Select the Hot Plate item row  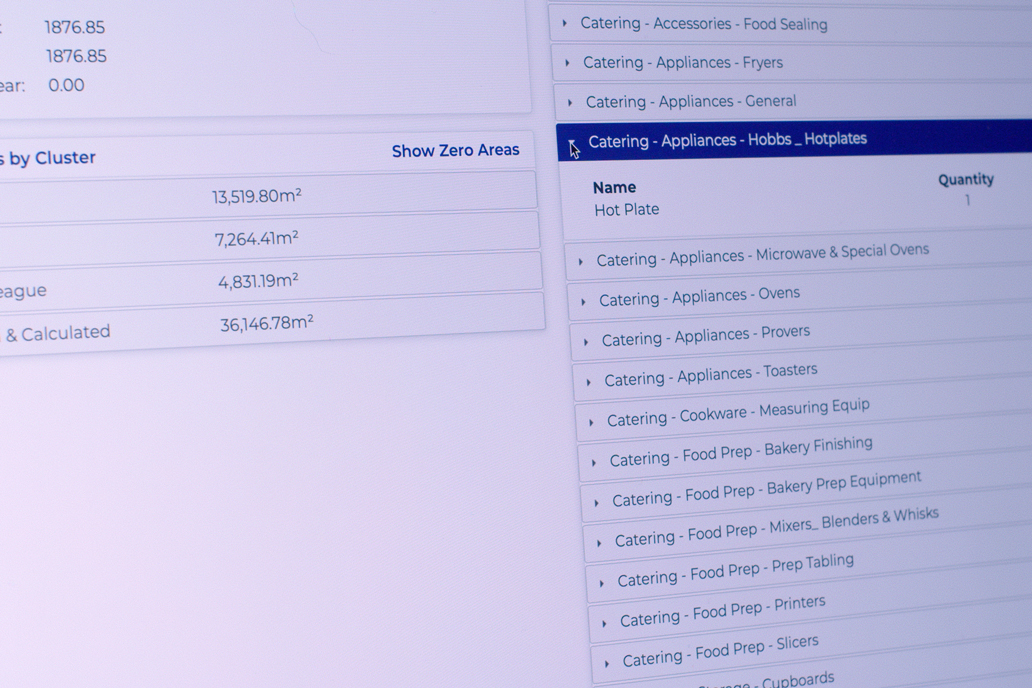(627, 210)
